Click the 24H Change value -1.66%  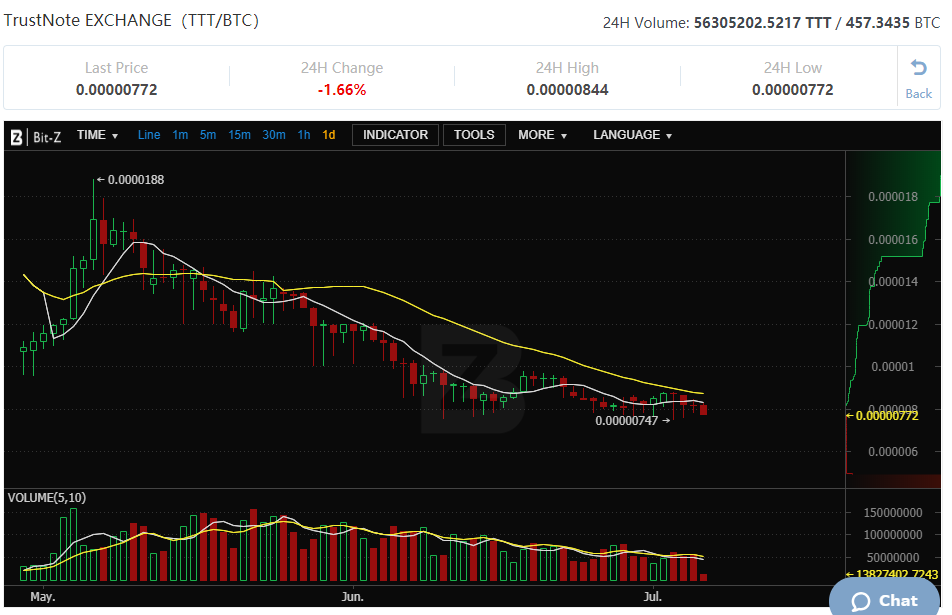(342, 90)
